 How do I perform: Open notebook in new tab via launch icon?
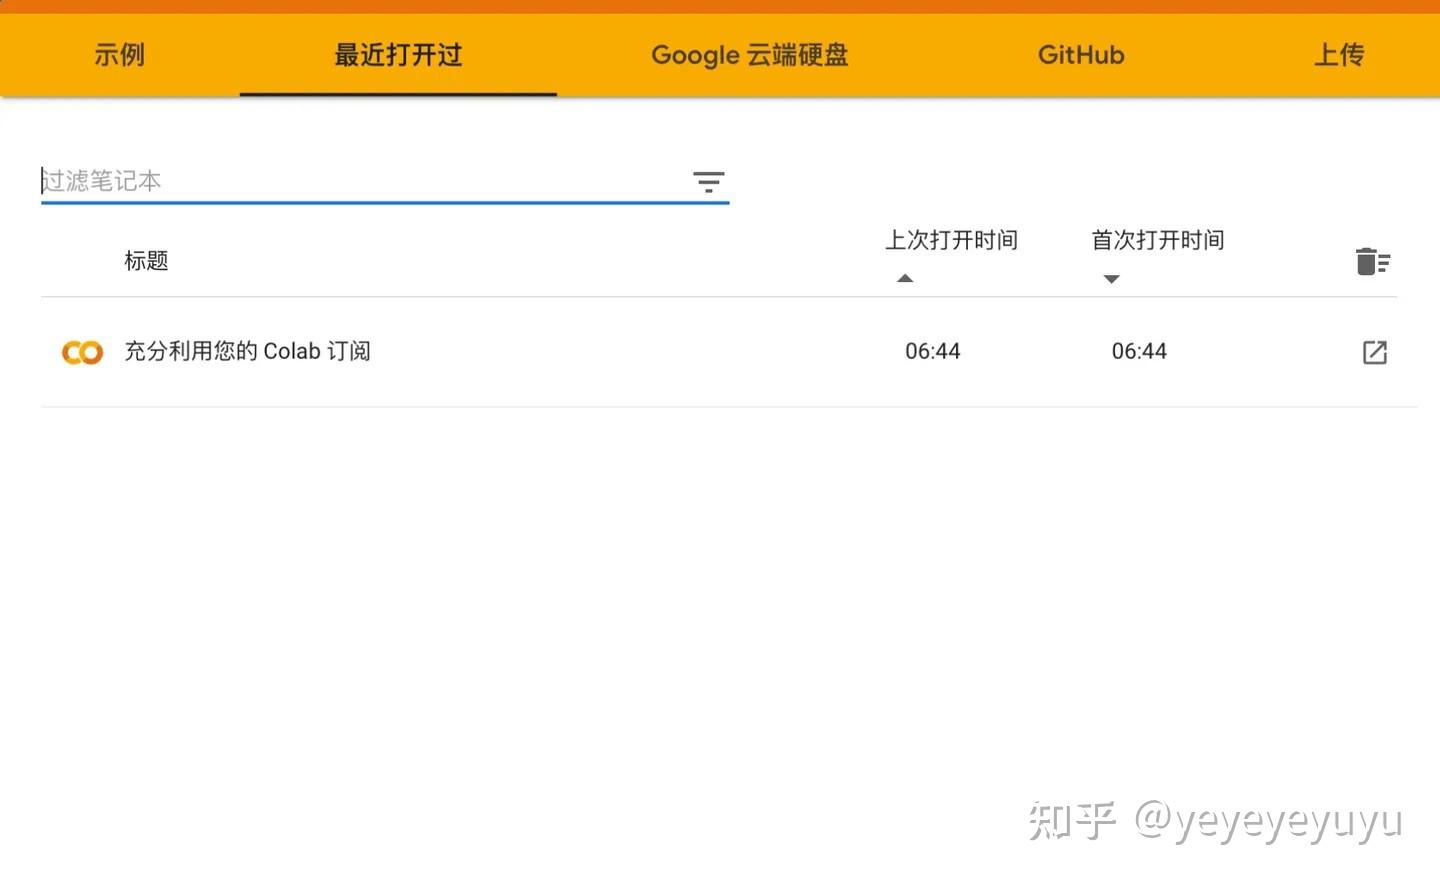(1374, 352)
